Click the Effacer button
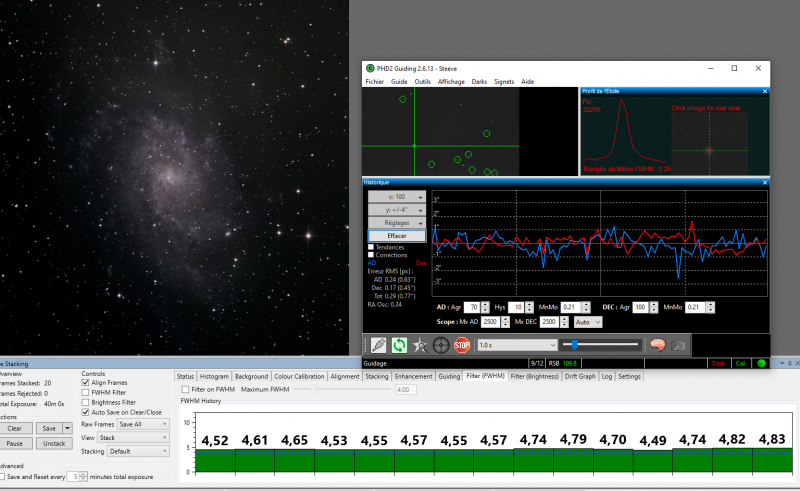The height and width of the screenshot is (491, 800). [397, 236]
